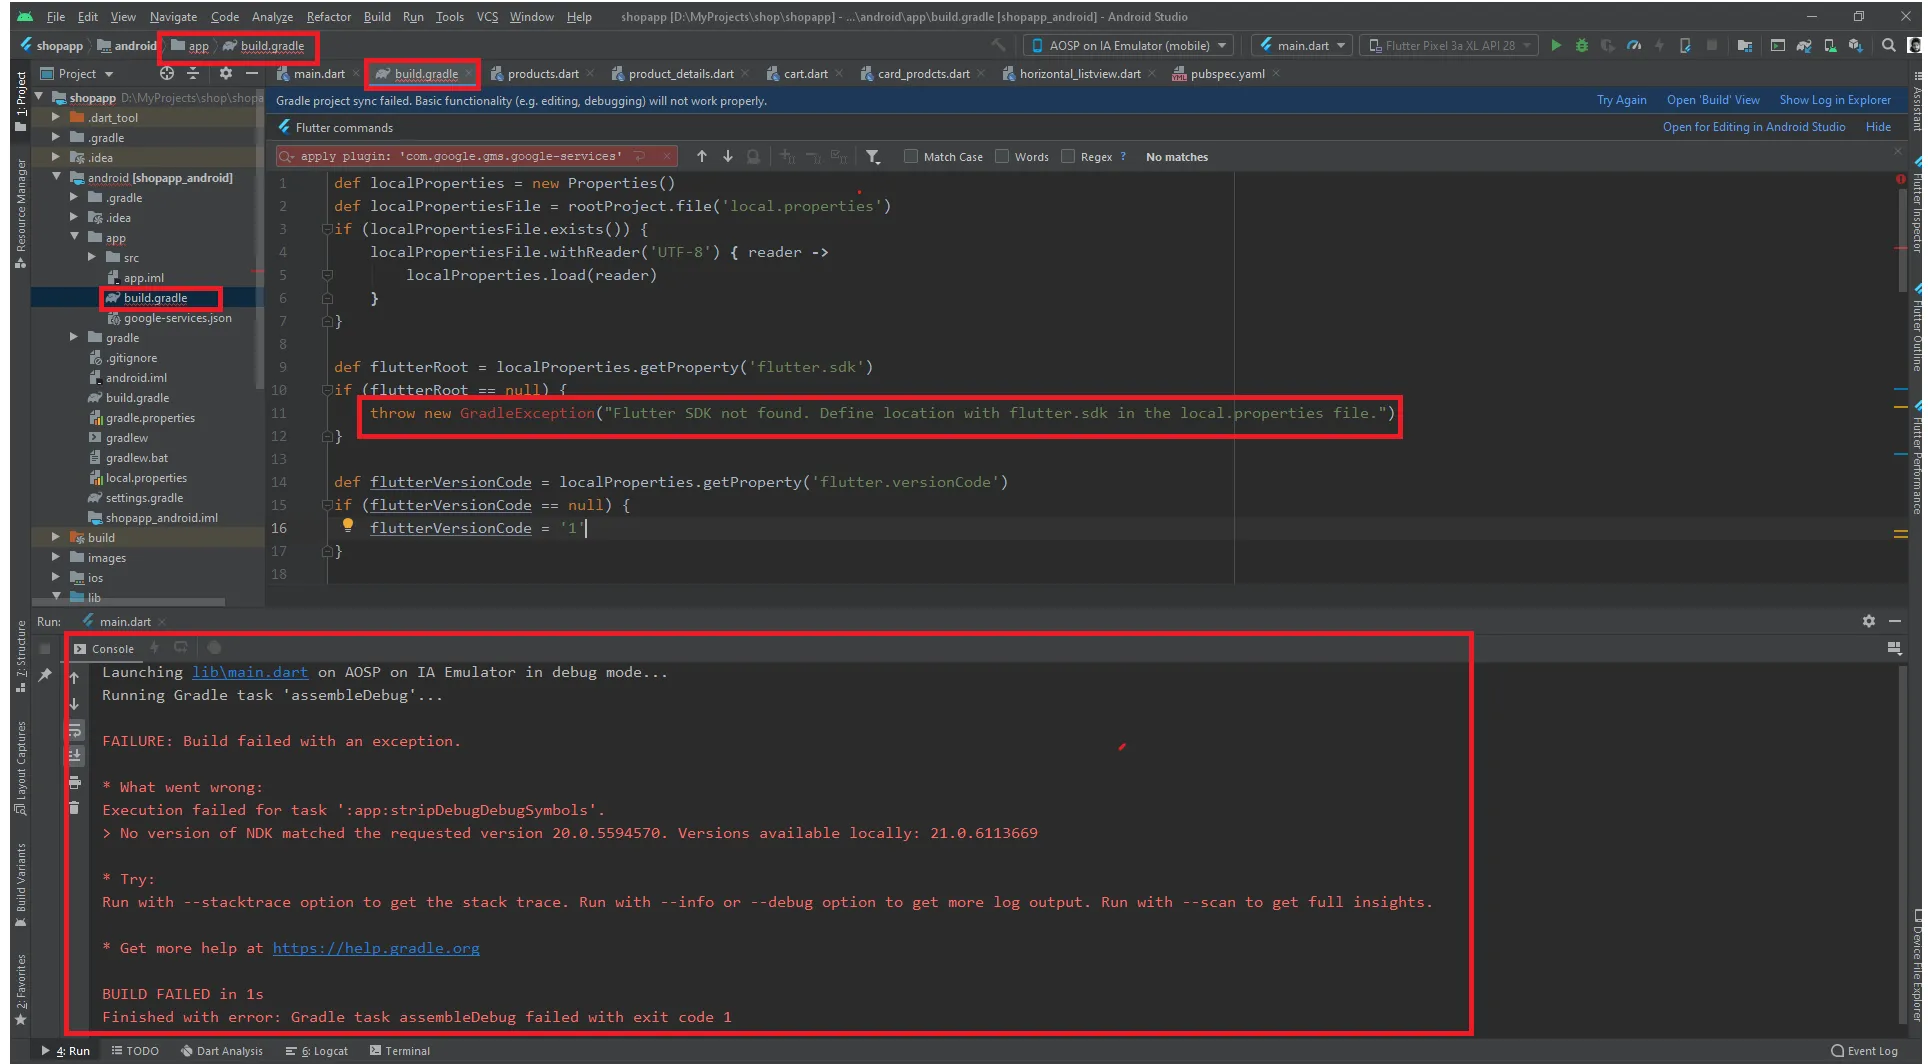1928x1064 pixels.
Task: Clear the console with trash icon
Action: click(74, 807)
